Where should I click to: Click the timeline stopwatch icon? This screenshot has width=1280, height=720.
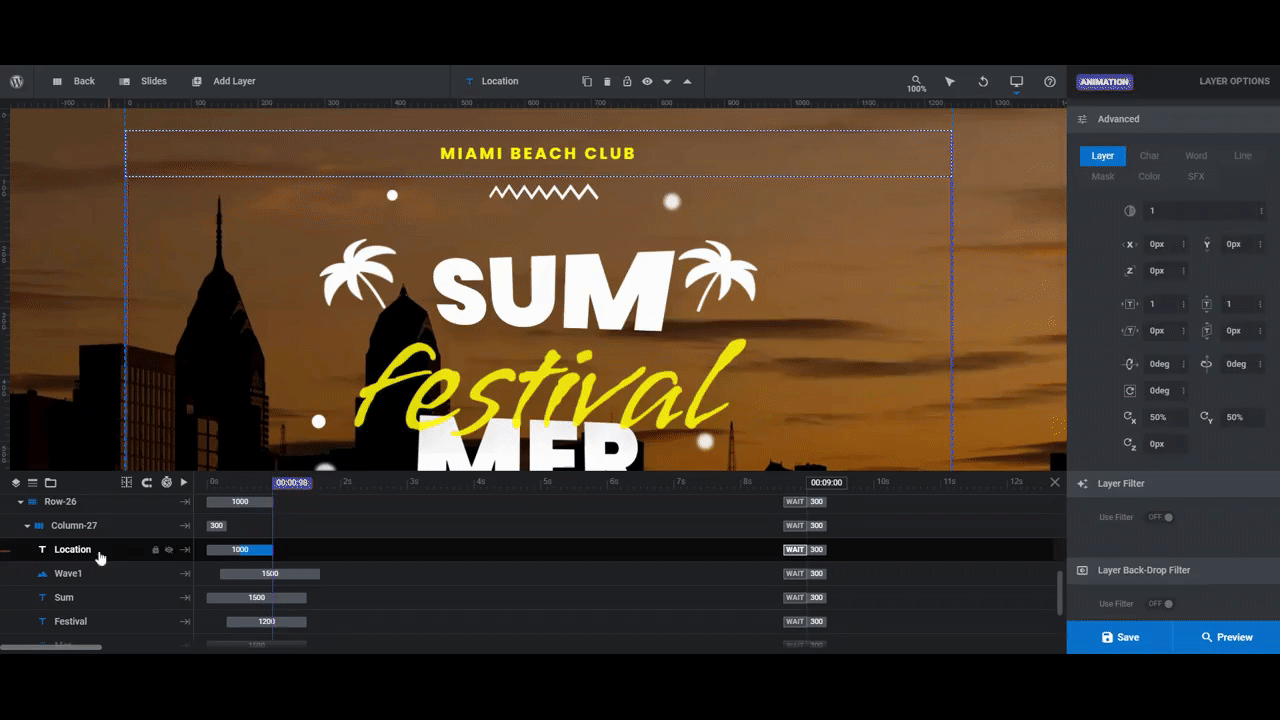click(166, 482)
